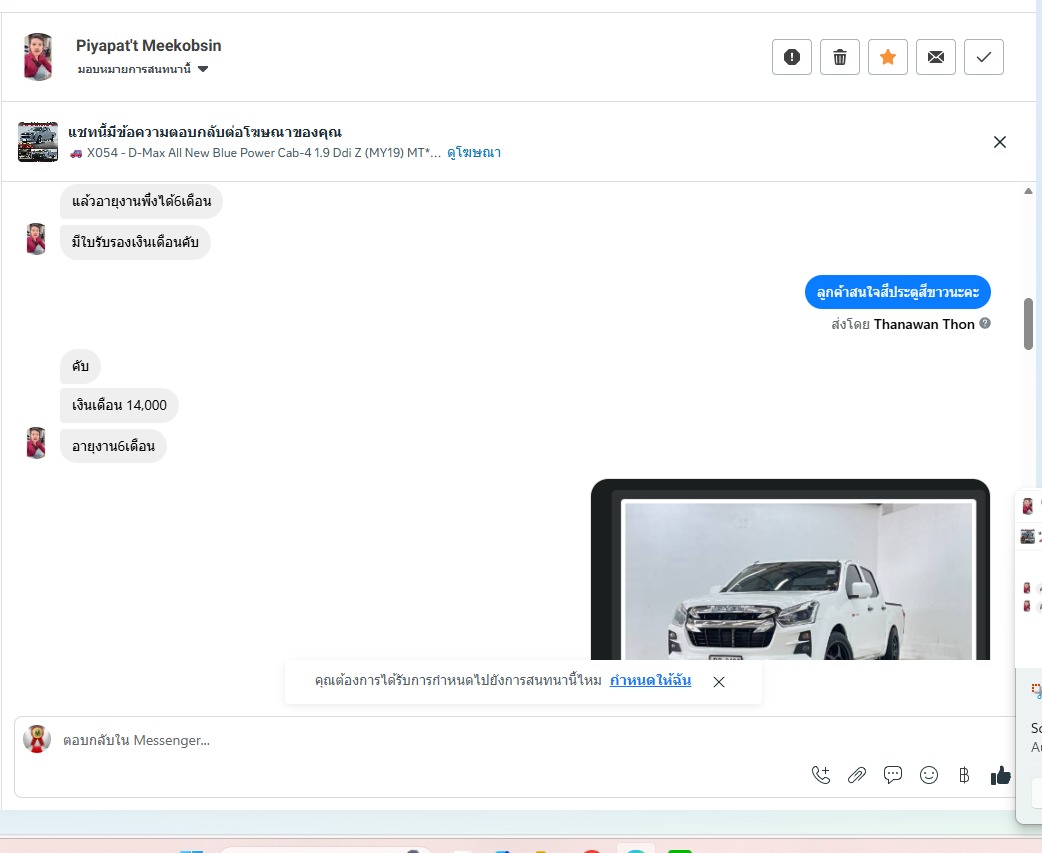Viewport: 1042px width, 853px height.
Task: Select message อายุงาน6เดือน
Action: [113, 446]
